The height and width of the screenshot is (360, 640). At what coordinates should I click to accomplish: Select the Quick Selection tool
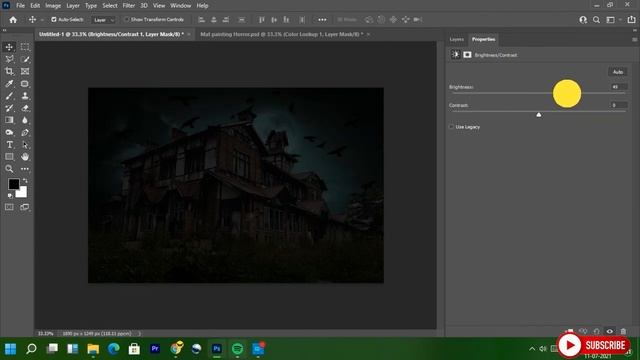click(25, 59)
